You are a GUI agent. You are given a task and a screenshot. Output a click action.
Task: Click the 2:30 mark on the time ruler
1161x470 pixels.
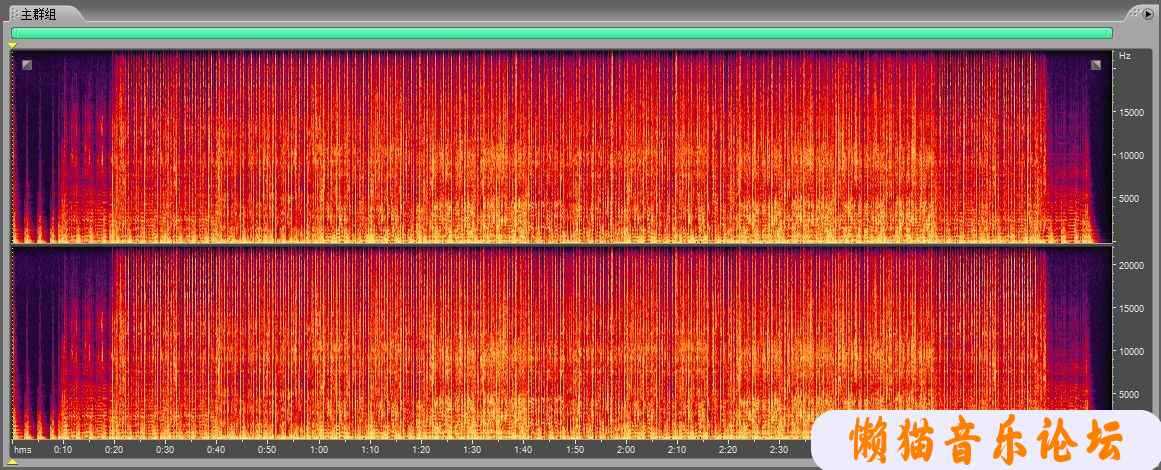tap(780, 450)
